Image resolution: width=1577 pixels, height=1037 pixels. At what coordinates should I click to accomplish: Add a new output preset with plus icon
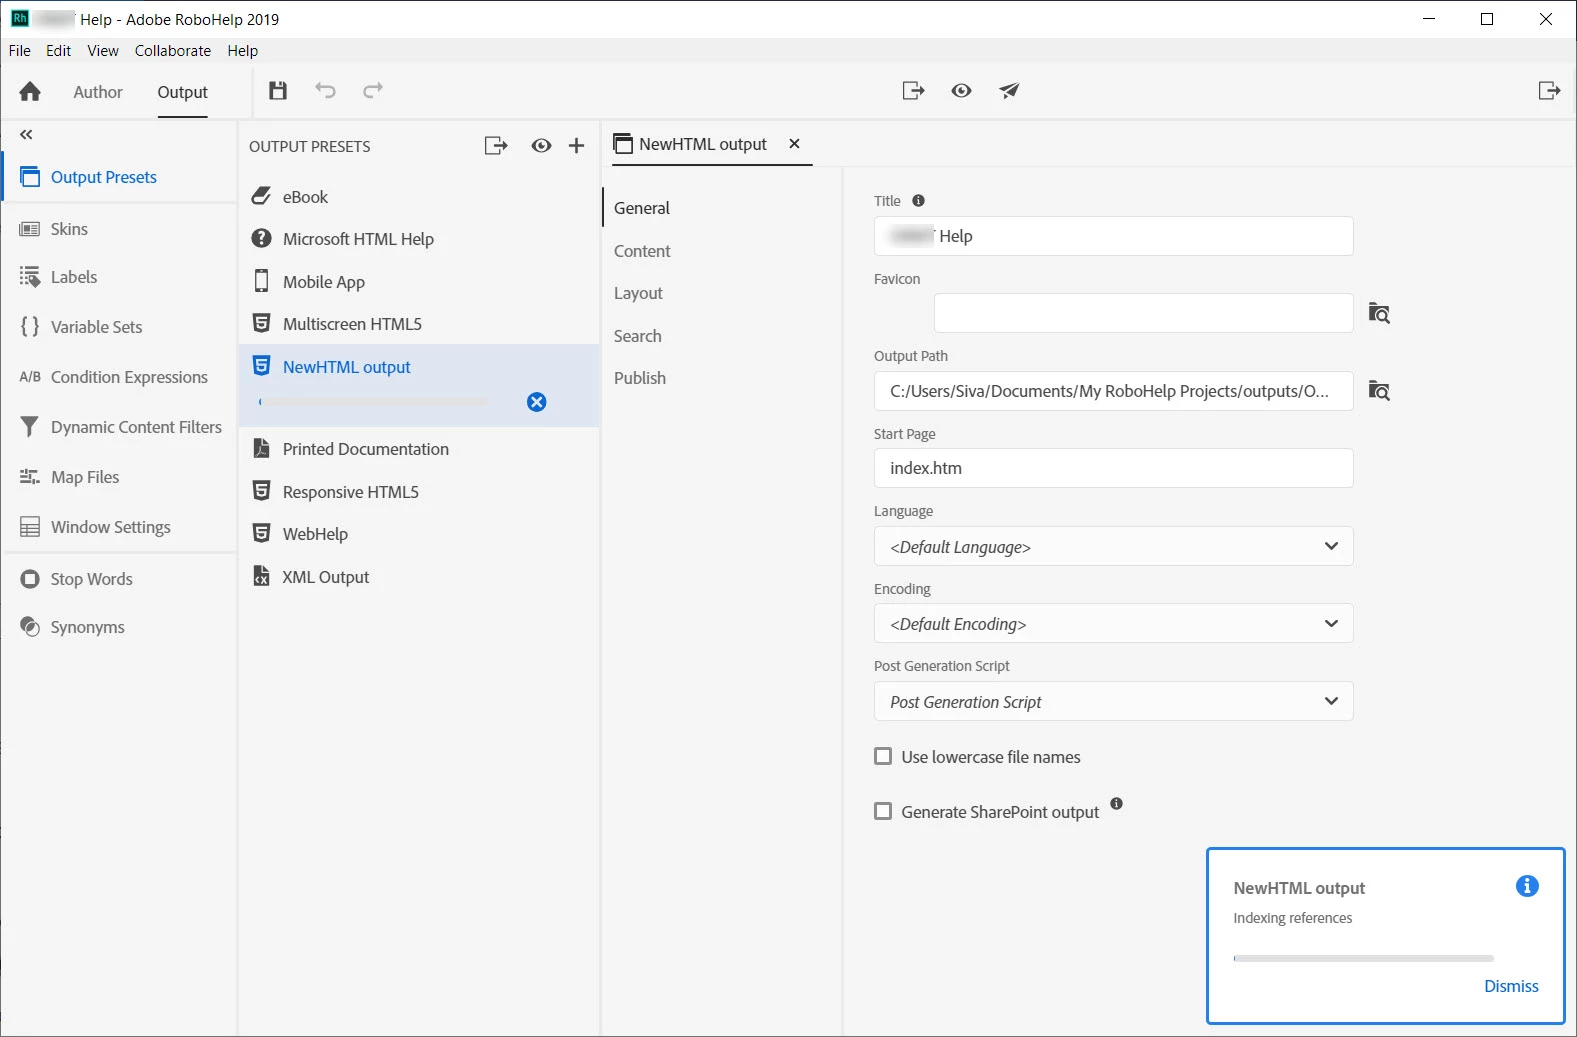pos(576,146)
